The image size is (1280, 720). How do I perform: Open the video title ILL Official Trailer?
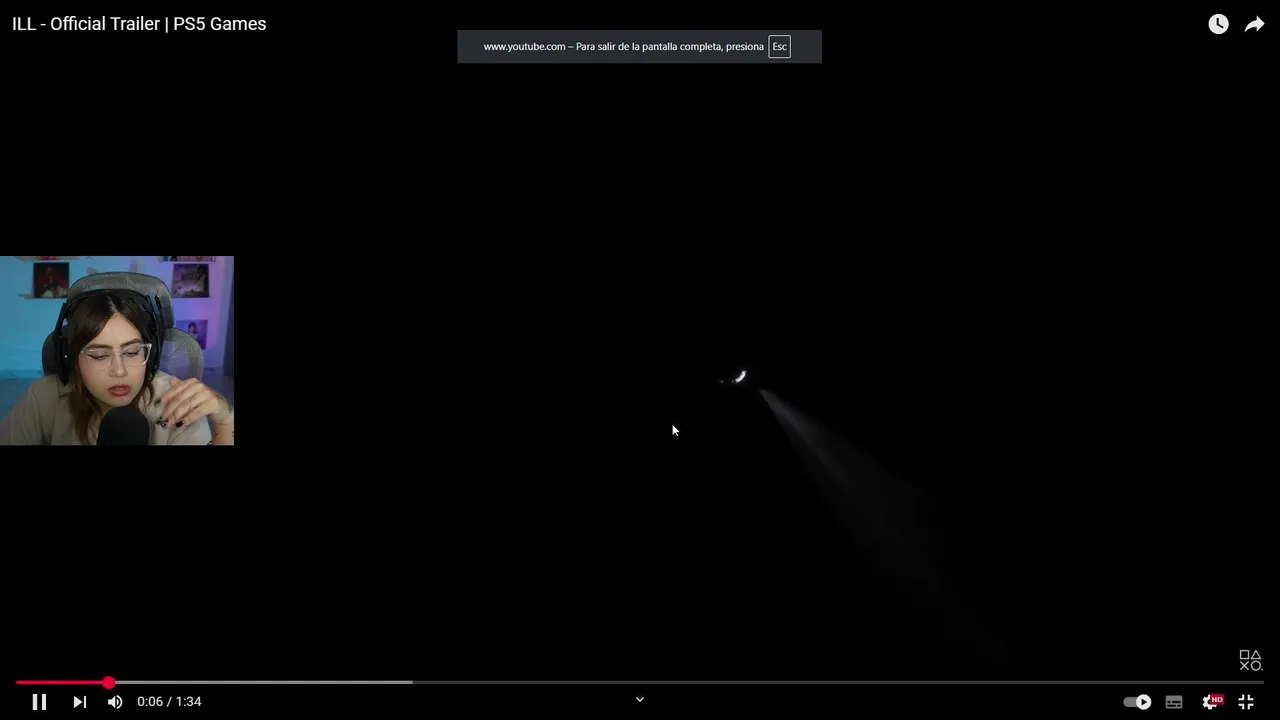coord(139,24)
